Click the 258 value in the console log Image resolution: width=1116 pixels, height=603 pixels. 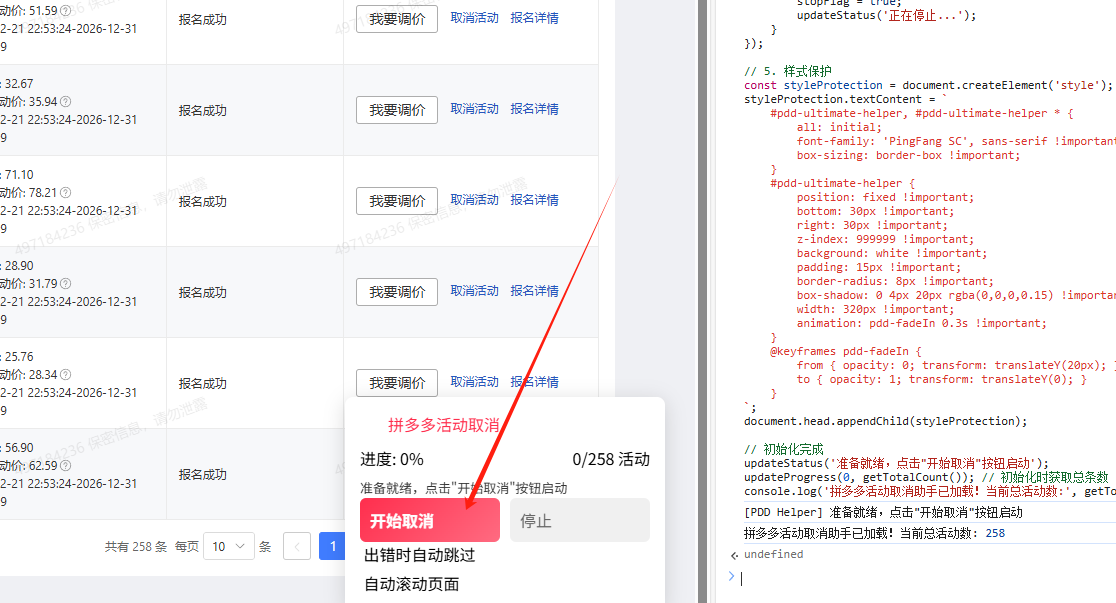click(995, 533)
